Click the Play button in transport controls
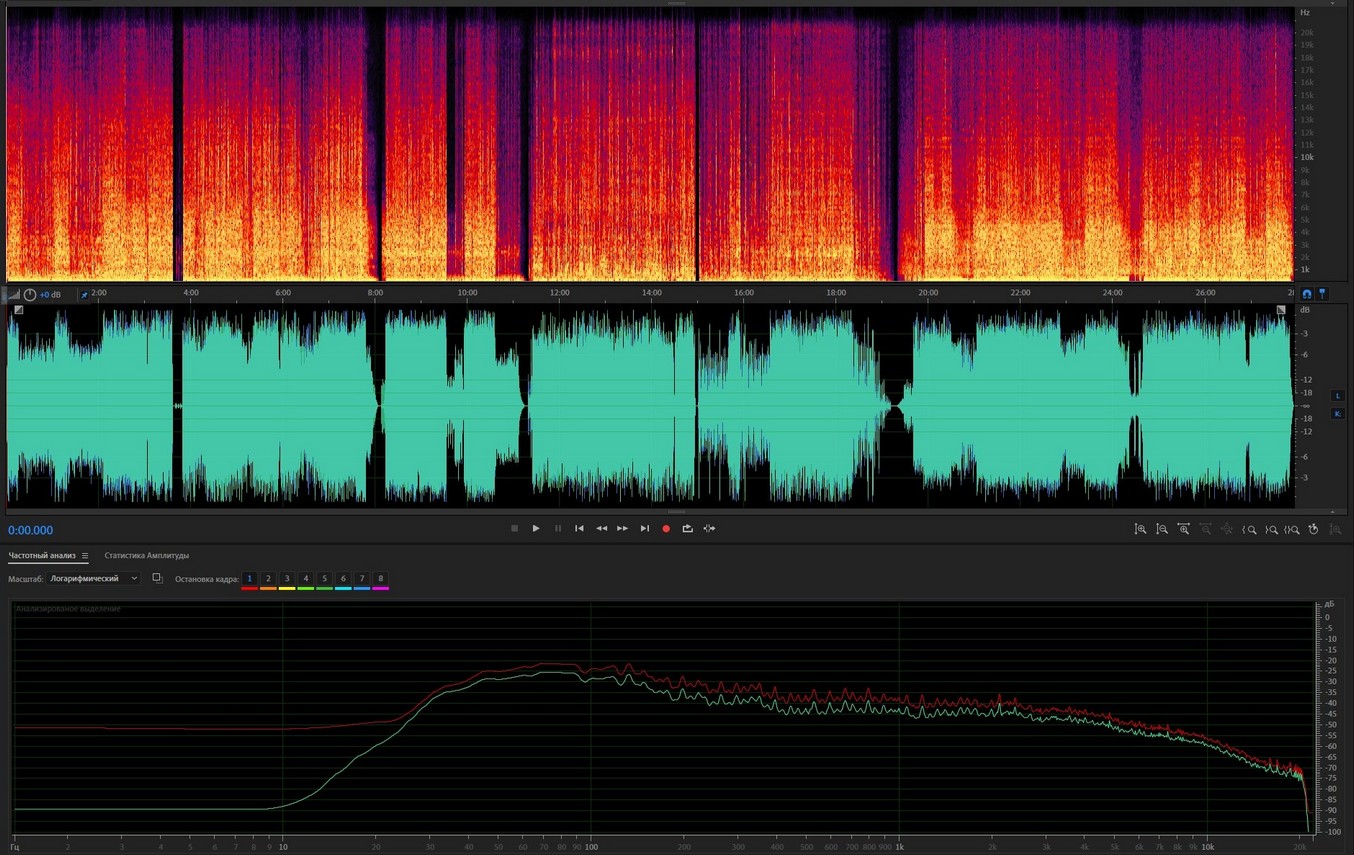The image size is (1354, 855). pos(536,528)
